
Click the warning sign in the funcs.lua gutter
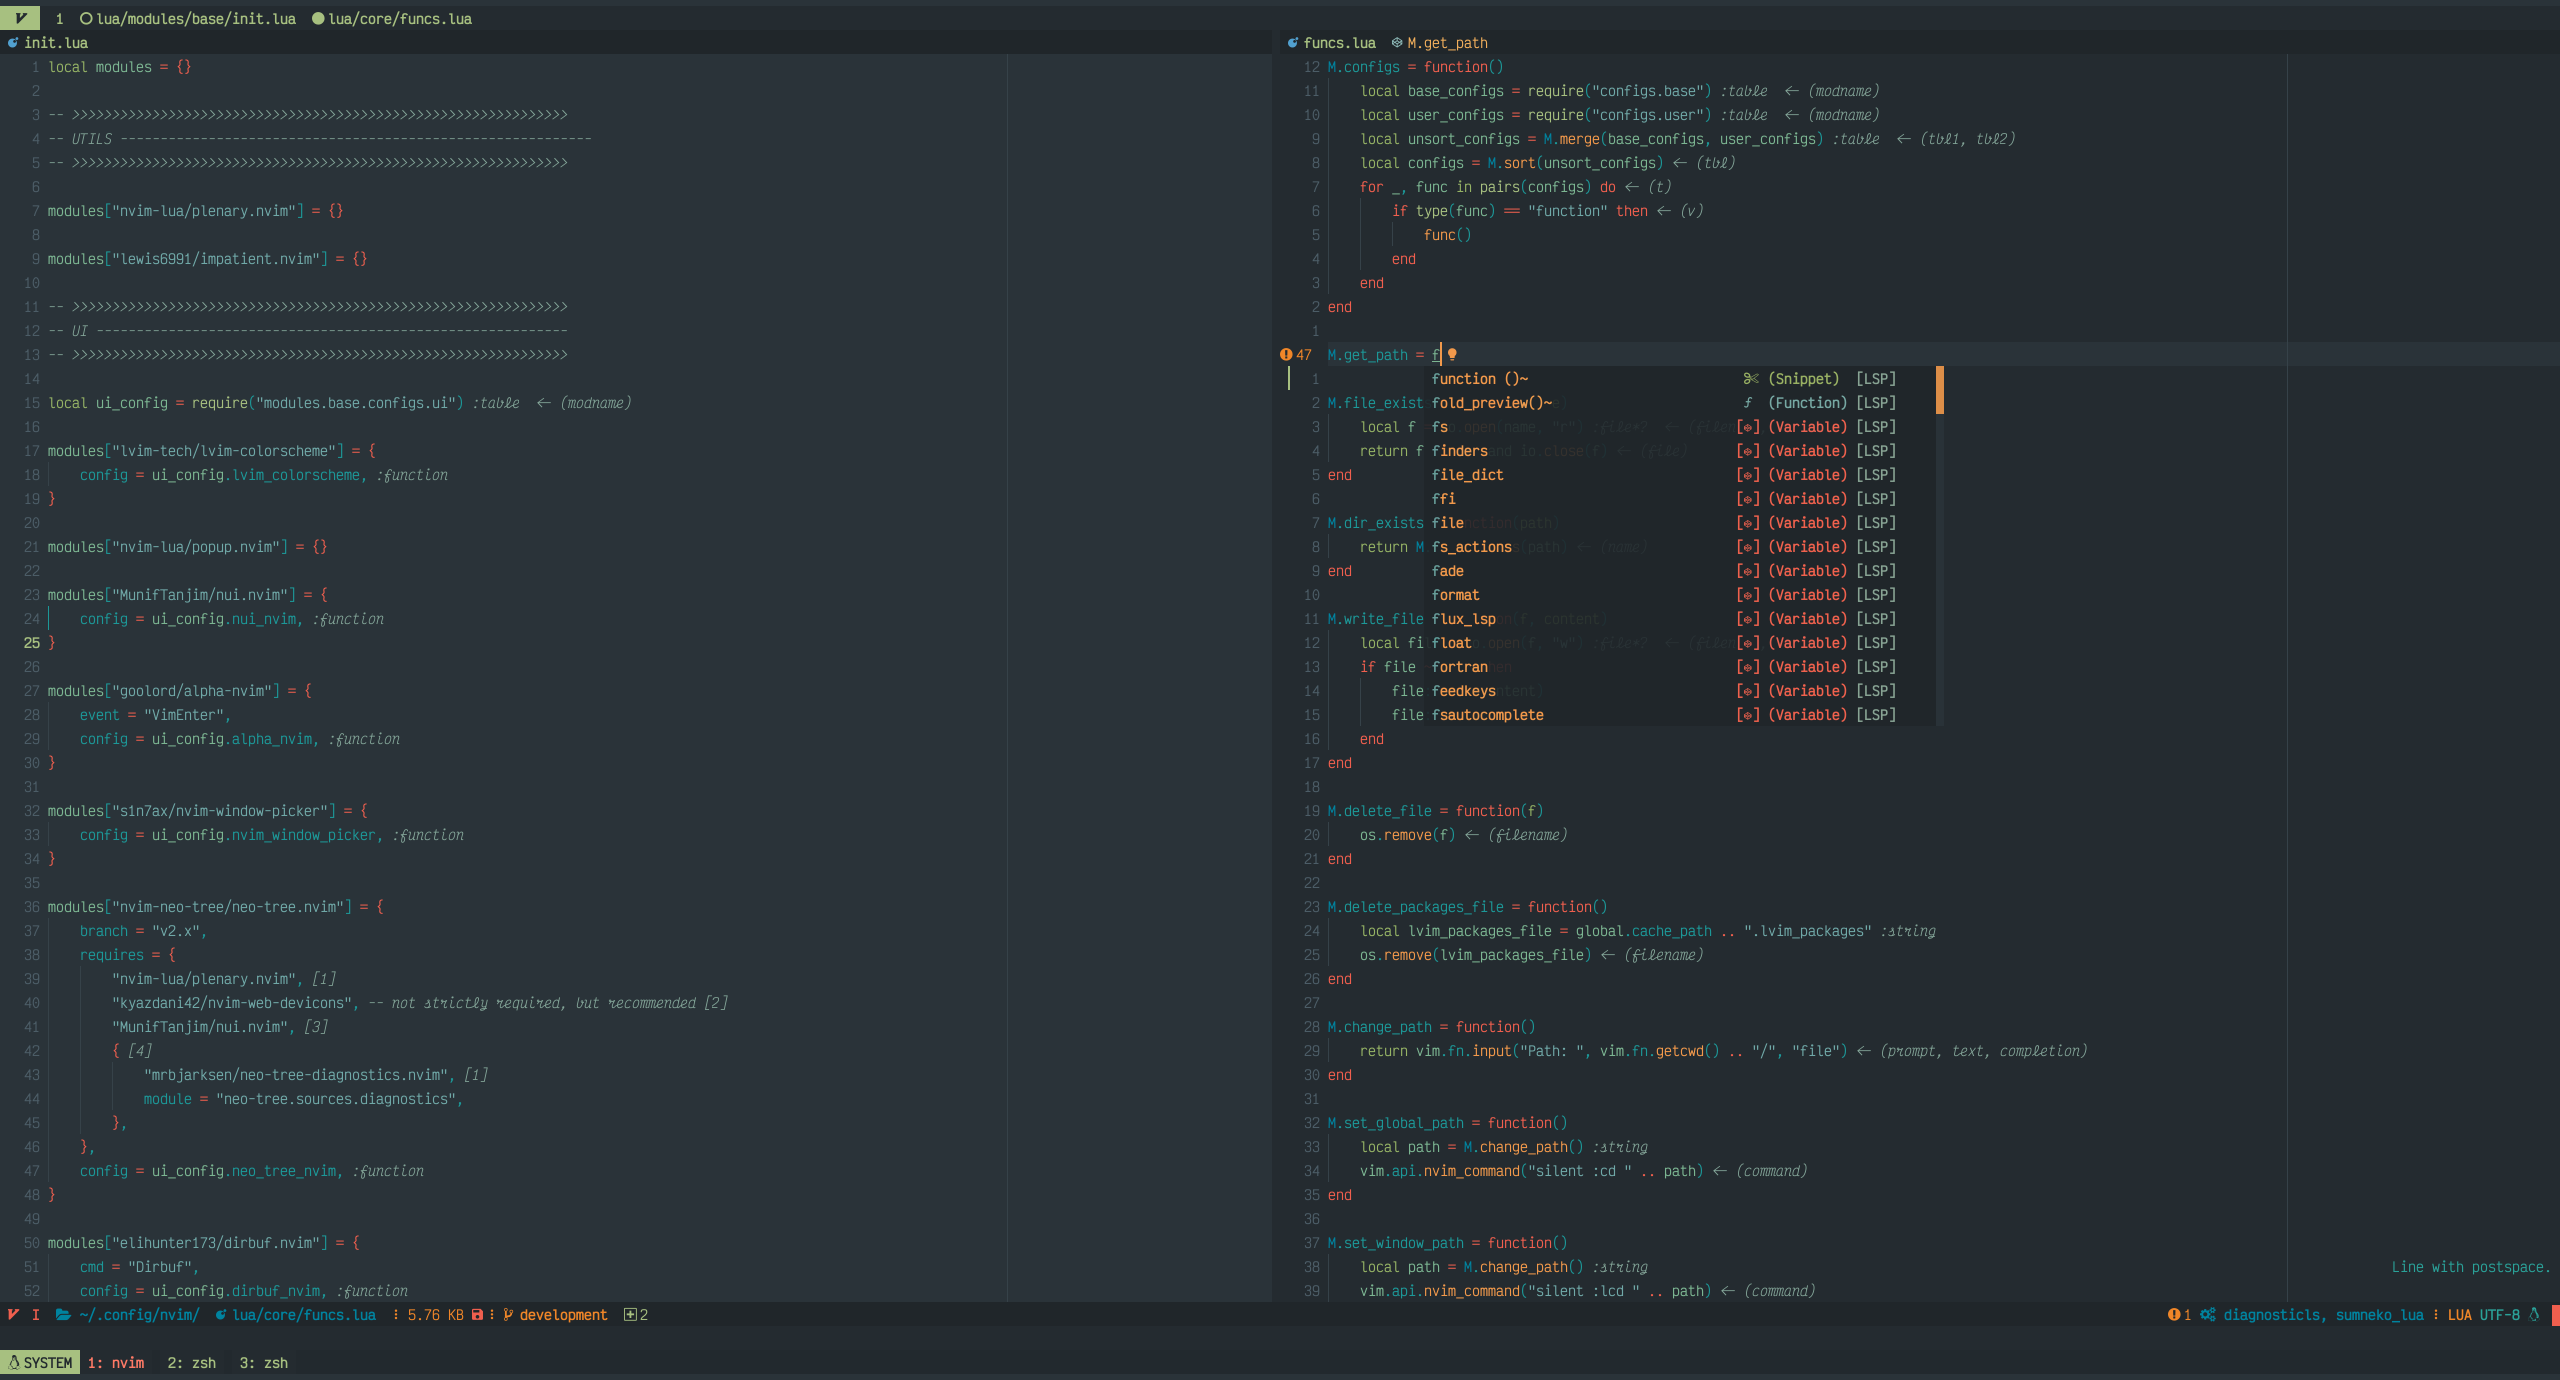(x=1286, y=354)
